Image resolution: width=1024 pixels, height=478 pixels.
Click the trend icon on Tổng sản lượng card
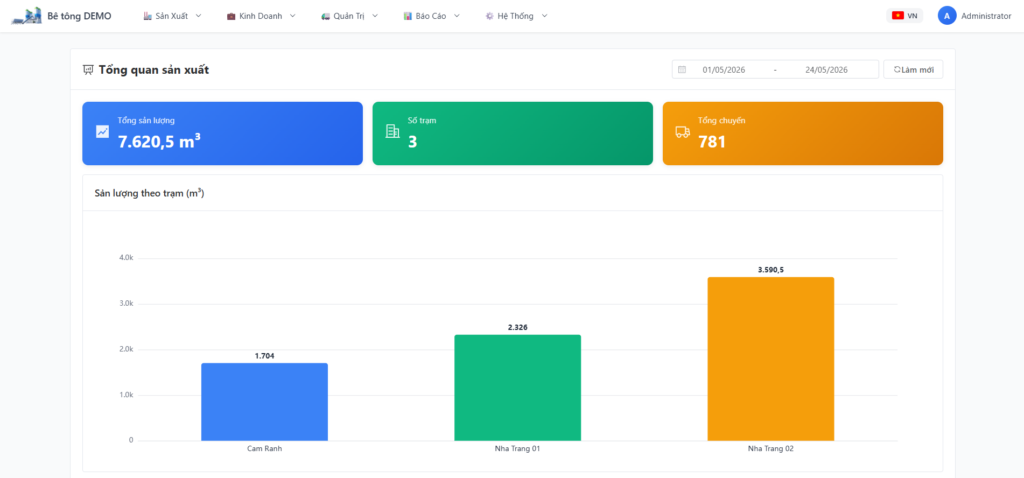(x=103, y=131)
